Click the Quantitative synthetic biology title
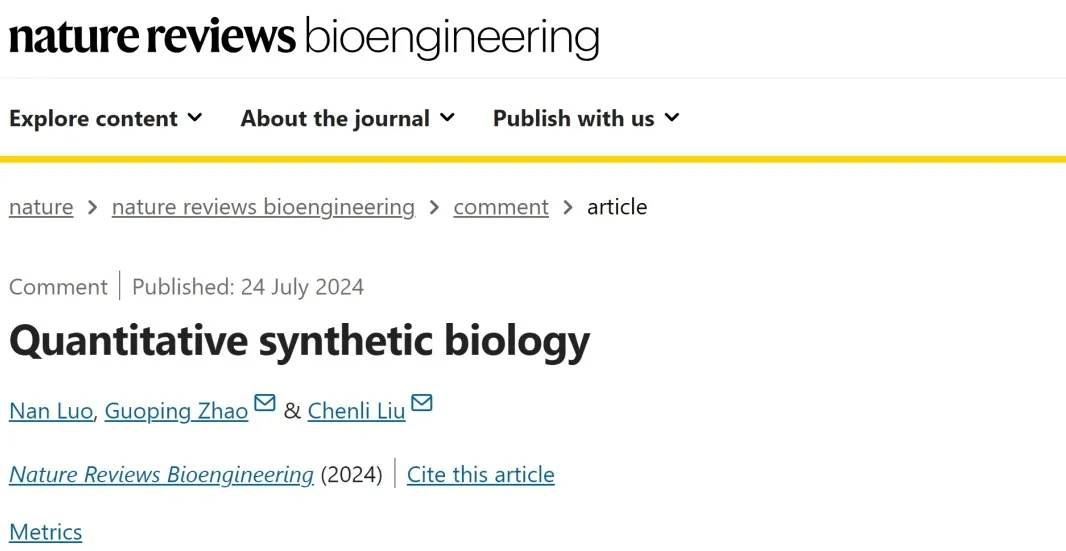The height and width of the screenshot is (551, 1066). (299, 341)
